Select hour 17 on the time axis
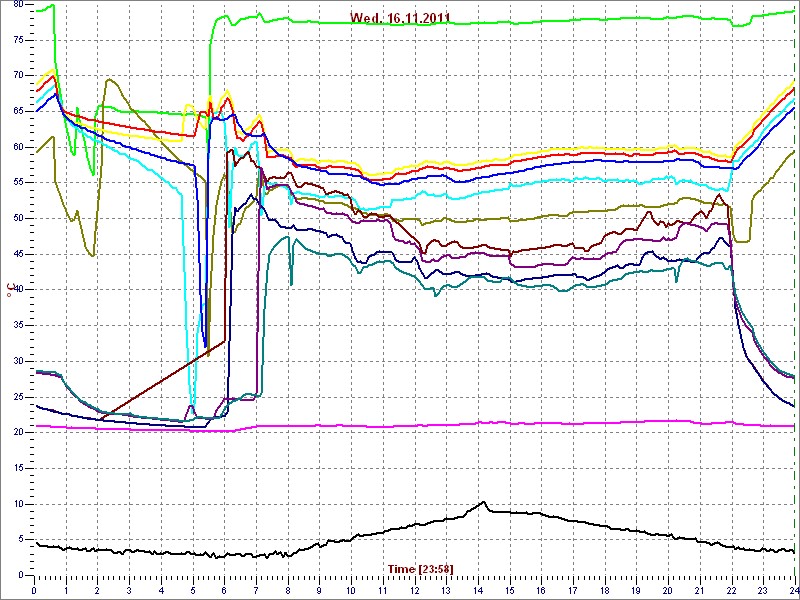This screenshot has height=600, width=800. 573,589
